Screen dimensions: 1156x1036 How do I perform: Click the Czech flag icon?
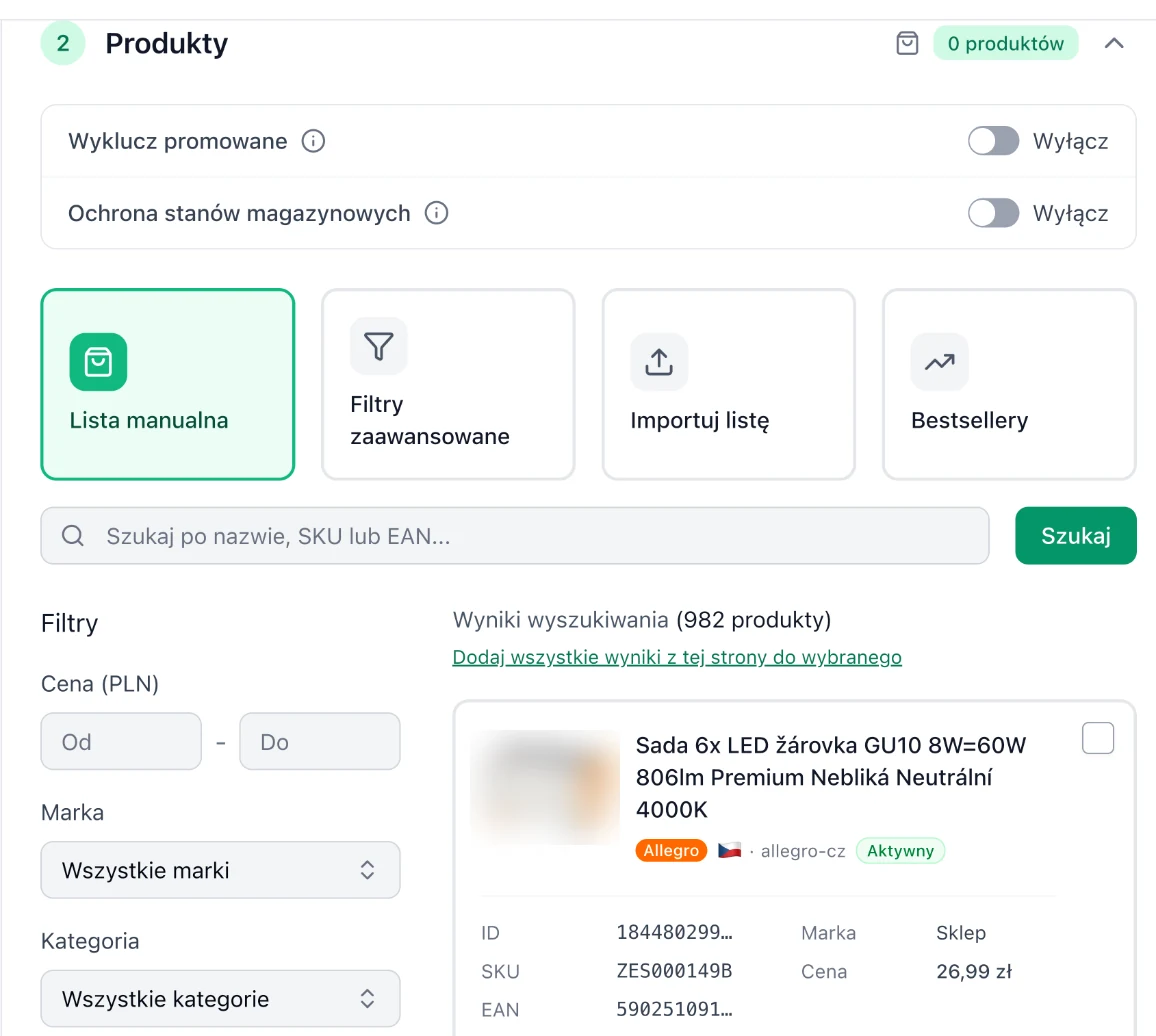[x=729, y=850]
